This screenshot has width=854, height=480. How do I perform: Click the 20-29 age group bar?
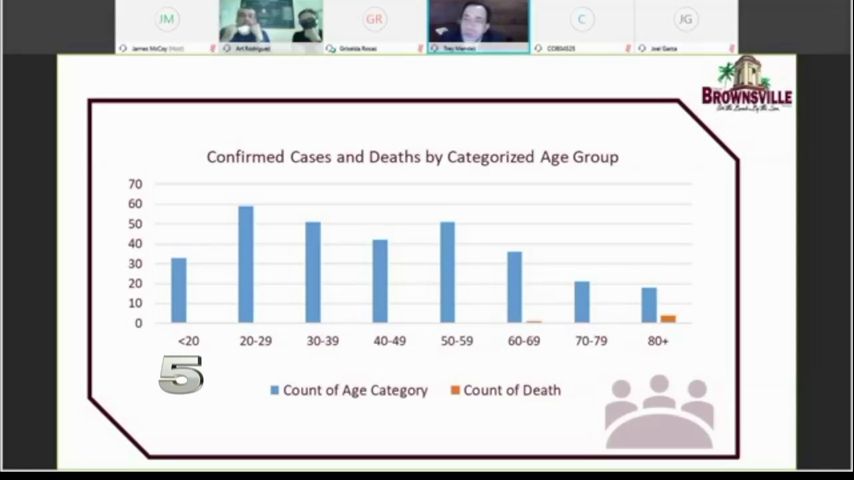(x=246, y=264)
